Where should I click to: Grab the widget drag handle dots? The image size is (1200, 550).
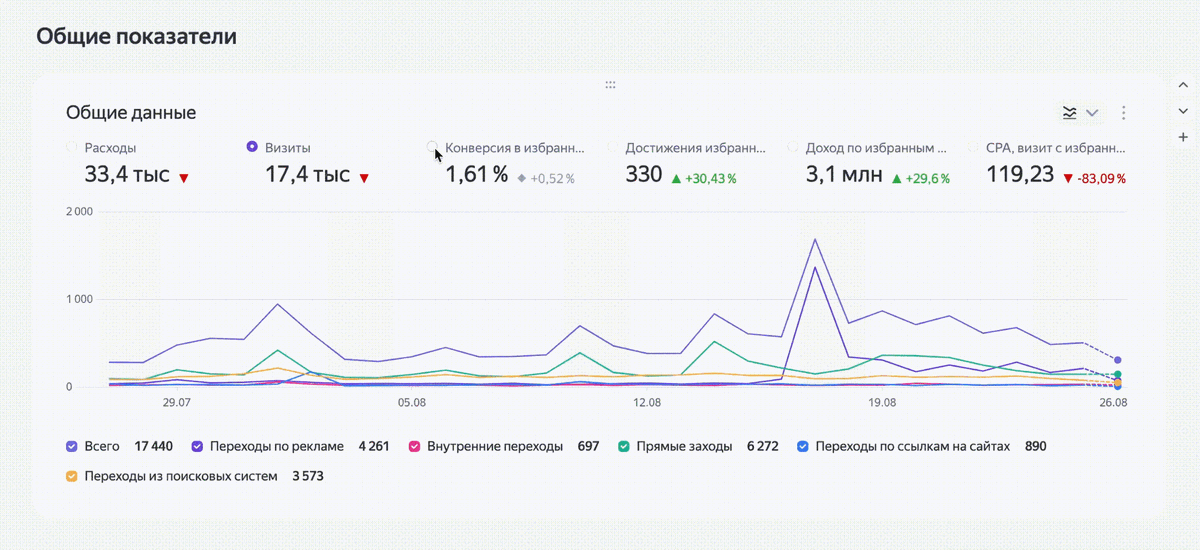[x=610, y=85]
